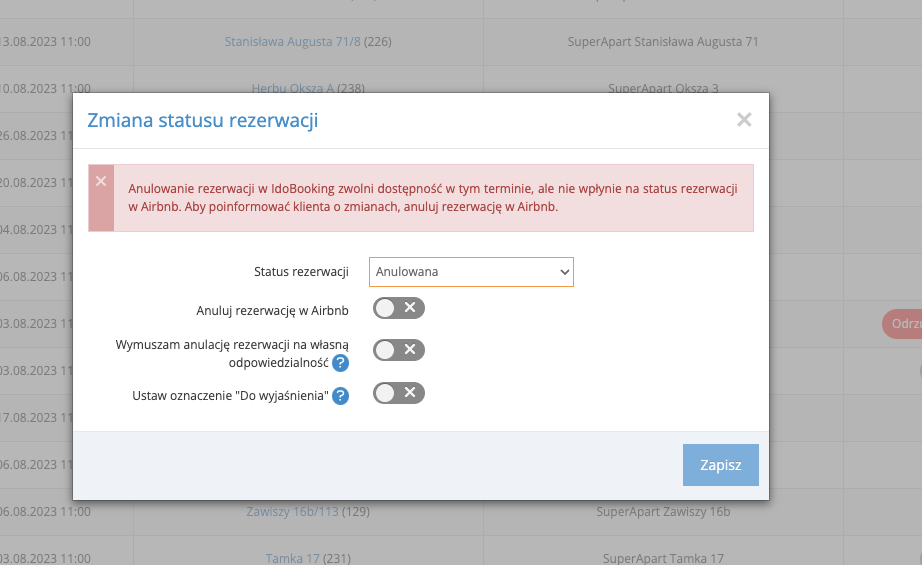
Task: Open Stanisława Augusta 71/8 link
Action: pos(293,42)
